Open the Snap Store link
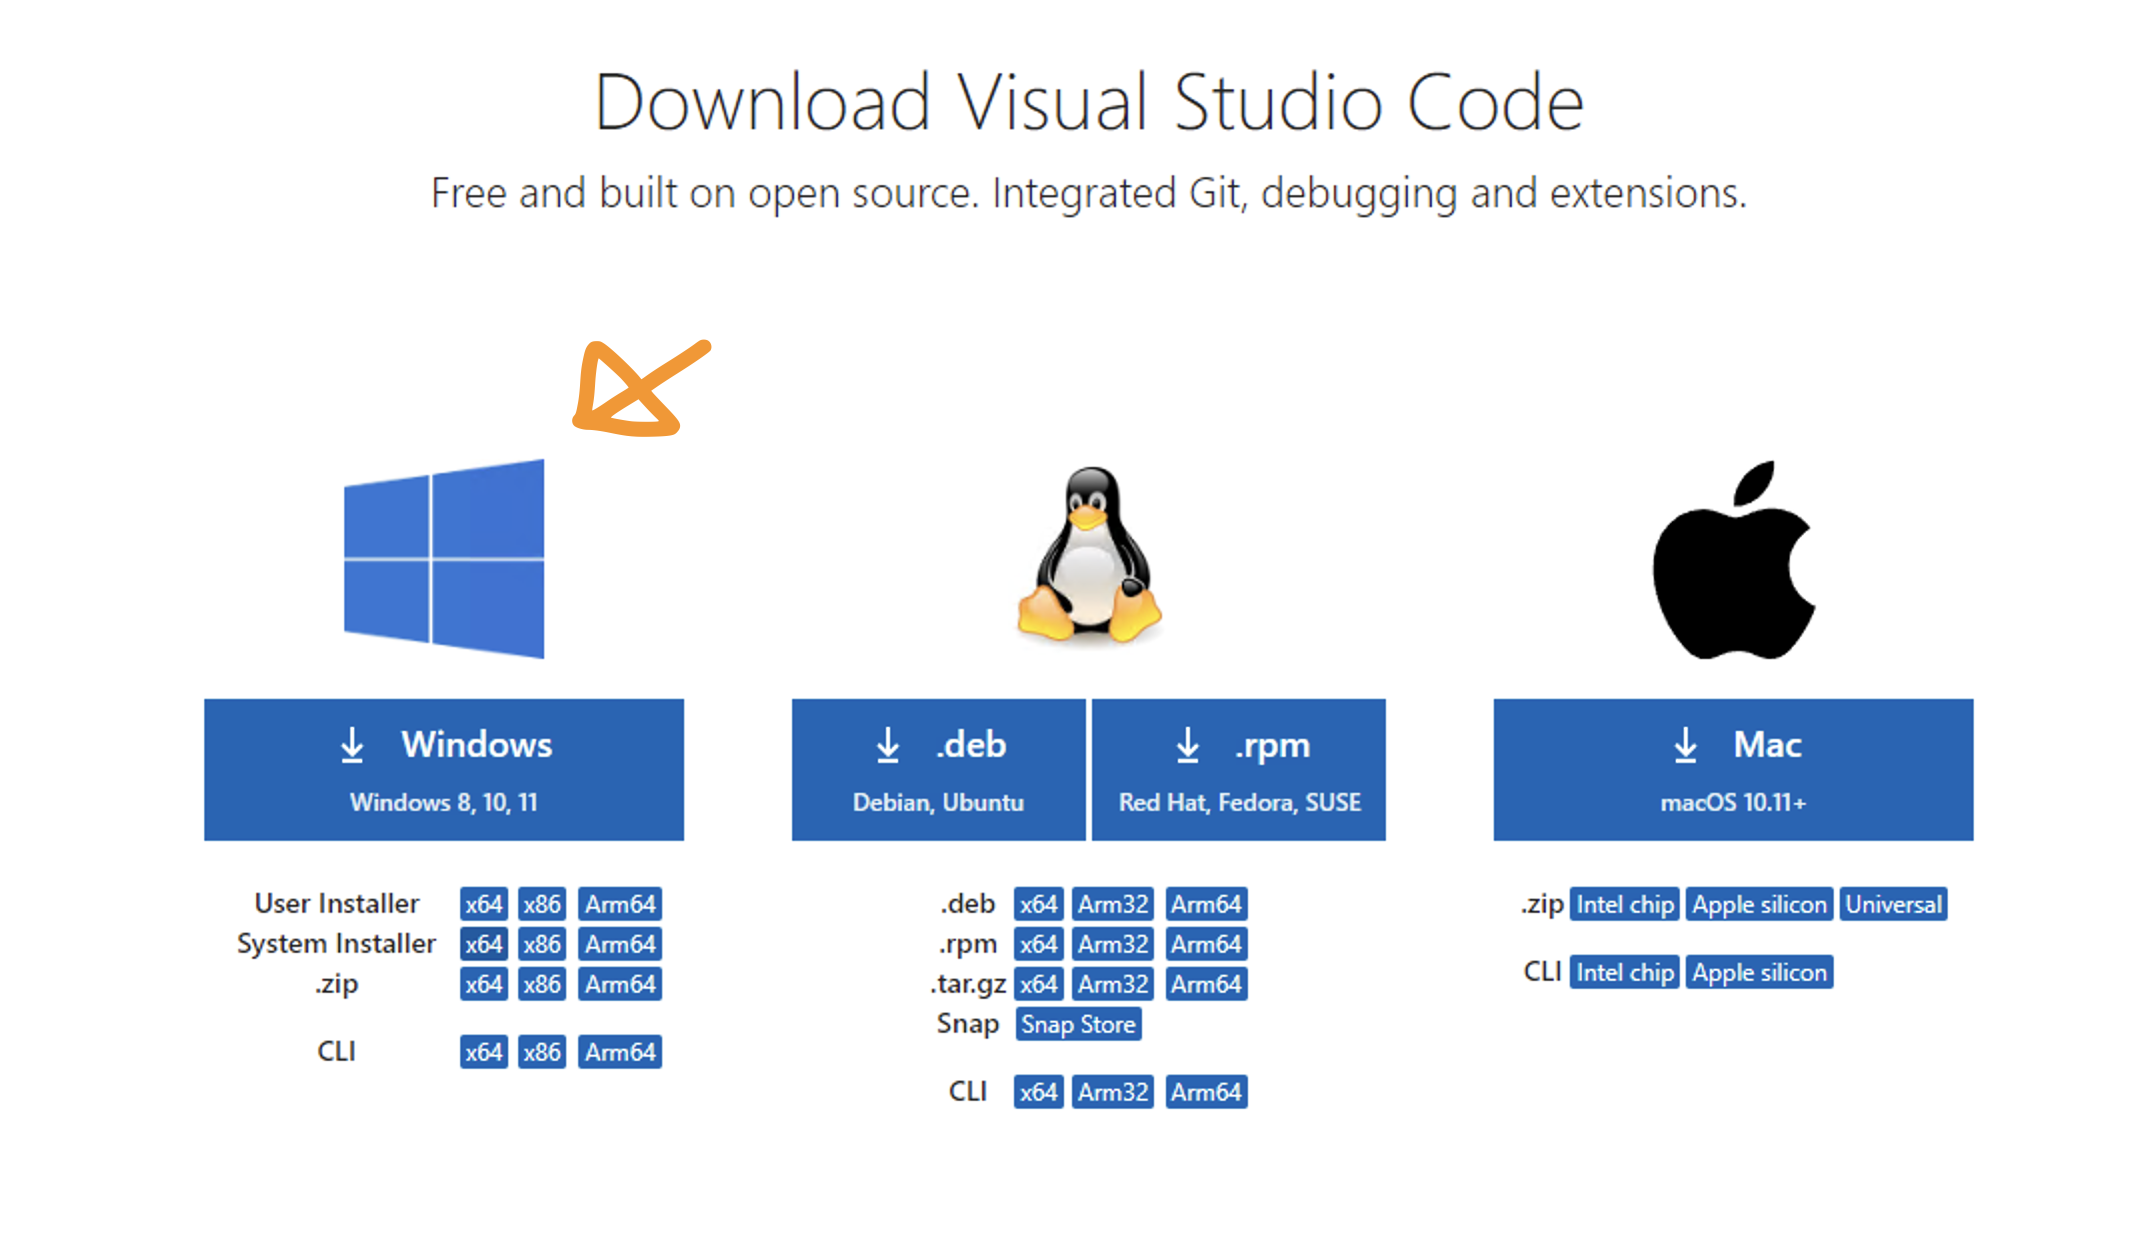2130x1244 pixels. (x=1078, y=1024)
